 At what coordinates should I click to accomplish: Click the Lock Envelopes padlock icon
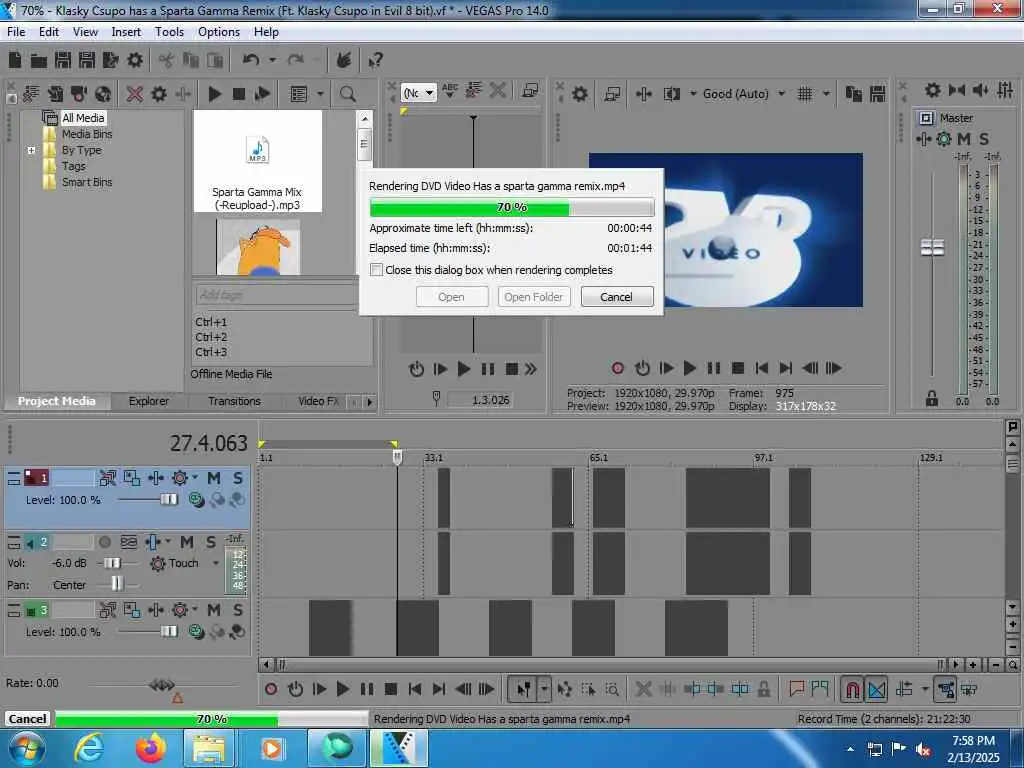click(x=763, y=688)
